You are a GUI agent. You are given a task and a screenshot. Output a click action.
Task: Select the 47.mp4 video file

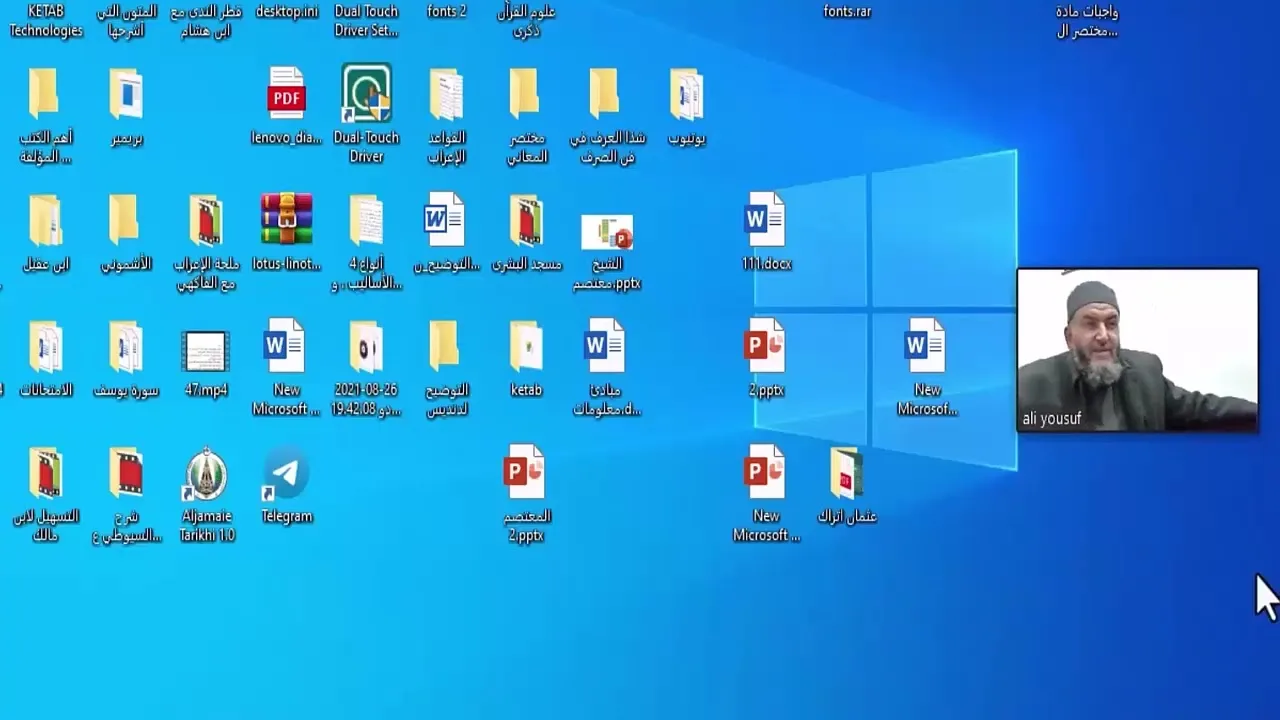tap(206, 352)
